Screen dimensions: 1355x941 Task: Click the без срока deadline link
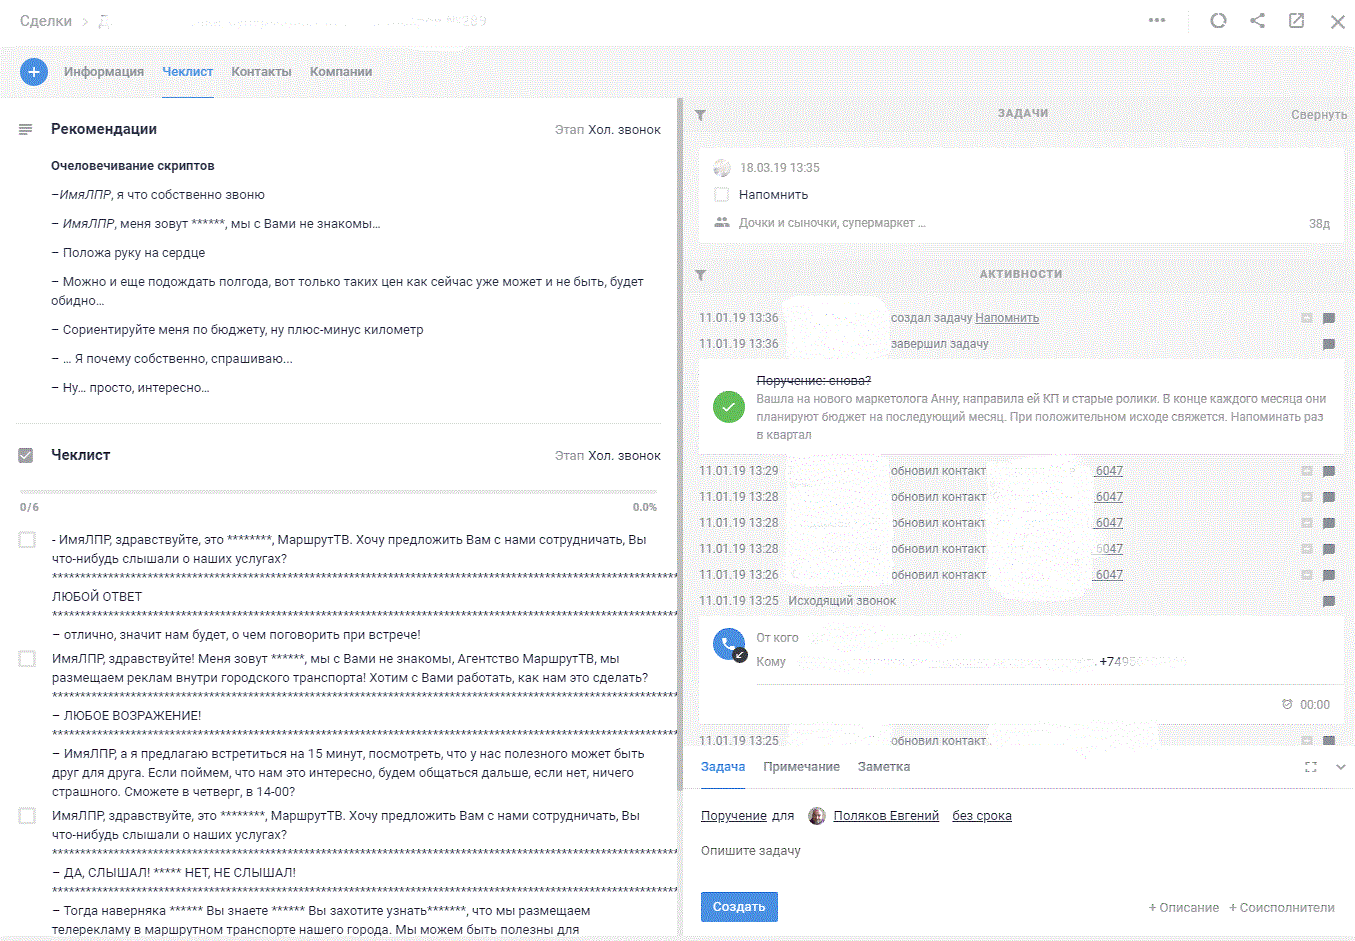(981, 816)
